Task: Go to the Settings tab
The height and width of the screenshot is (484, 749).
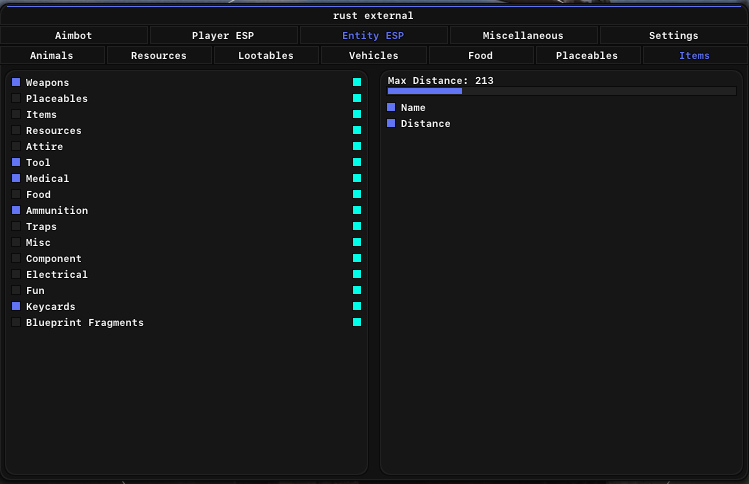Action: tap(674, 35)
